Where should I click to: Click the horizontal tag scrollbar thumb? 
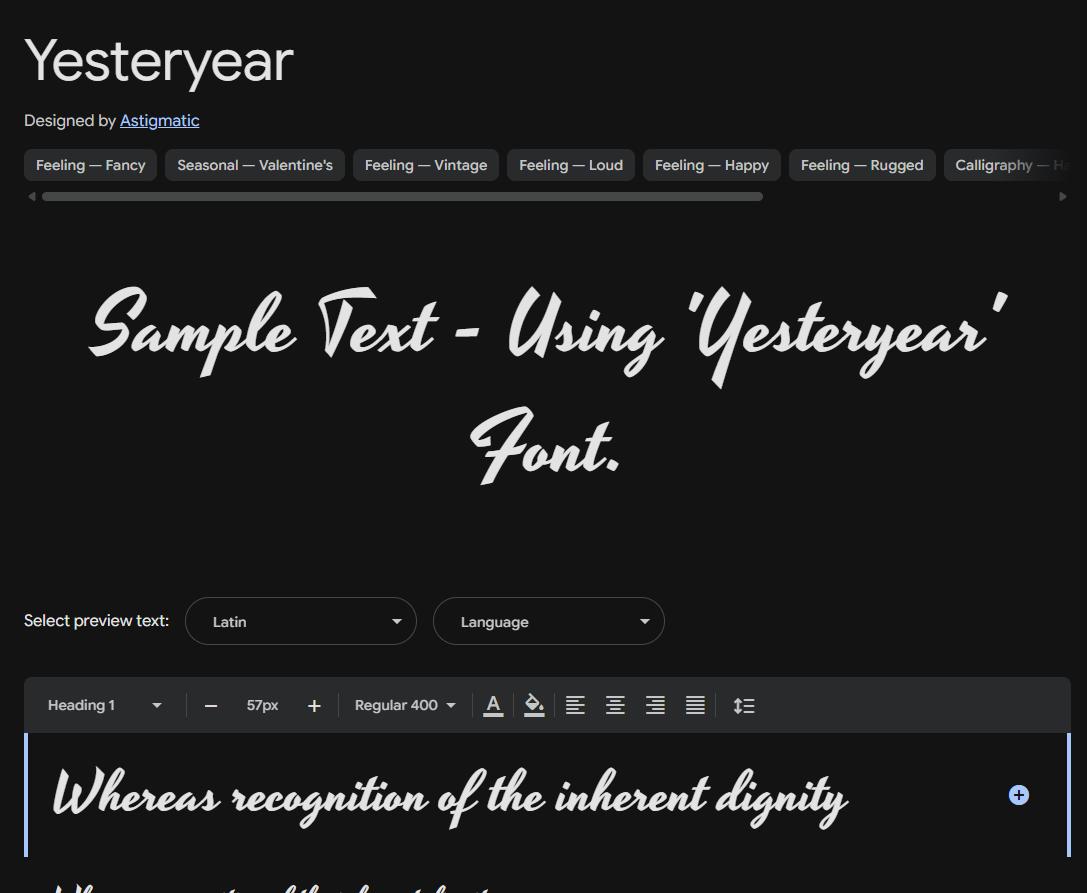[402, 197]
